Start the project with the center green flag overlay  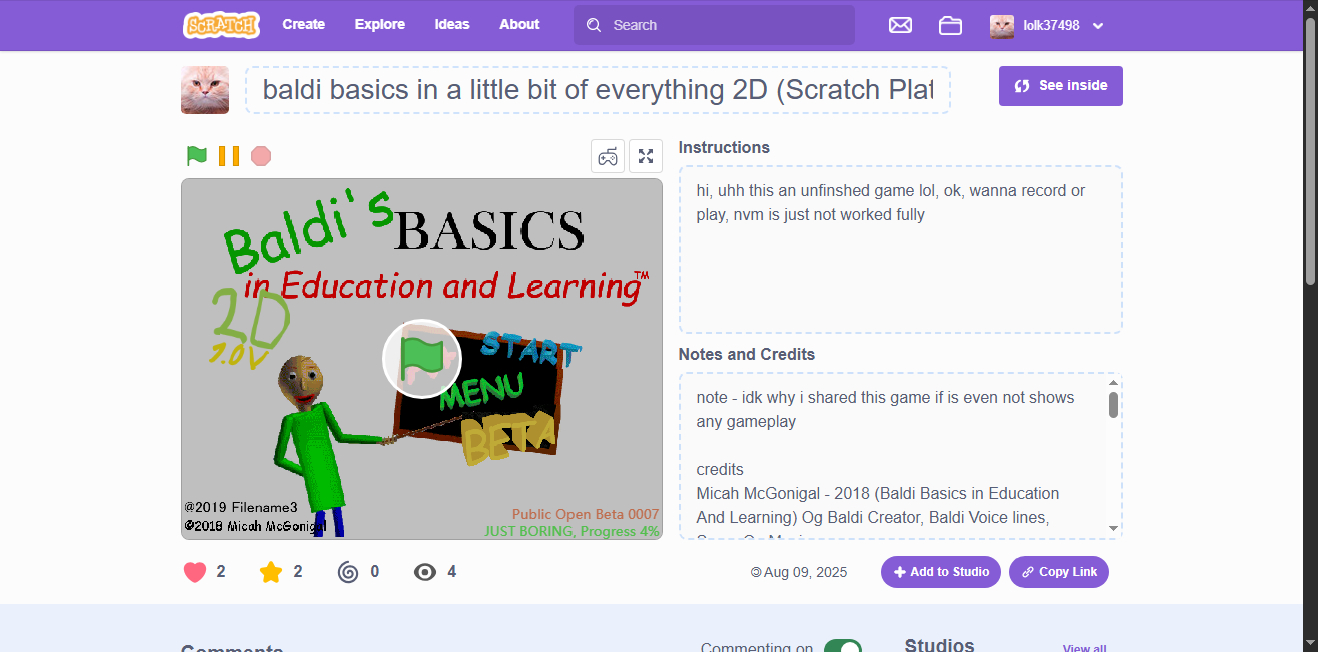tap(422, 358)
